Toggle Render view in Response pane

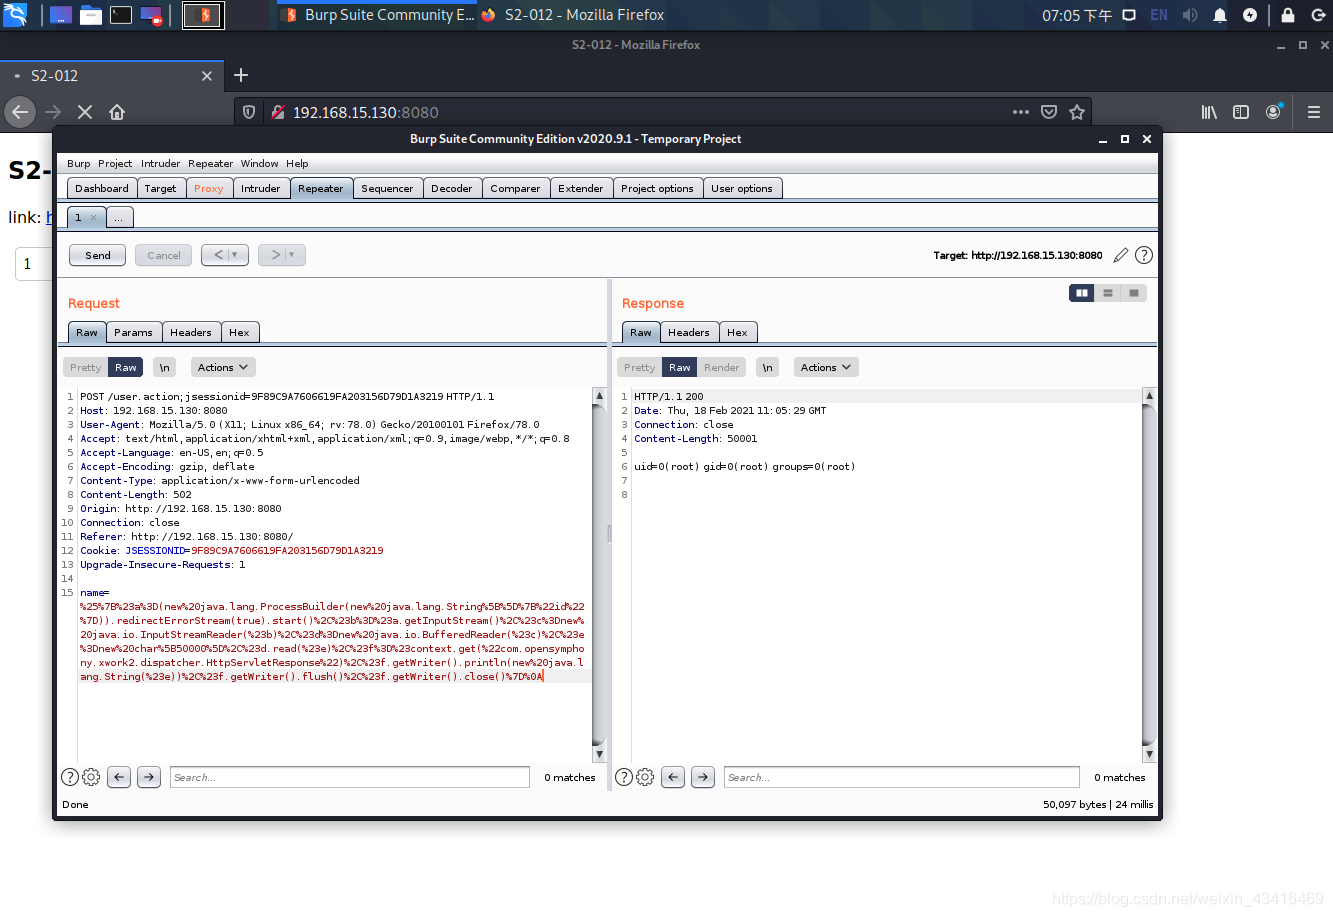(x=722, y=367)
